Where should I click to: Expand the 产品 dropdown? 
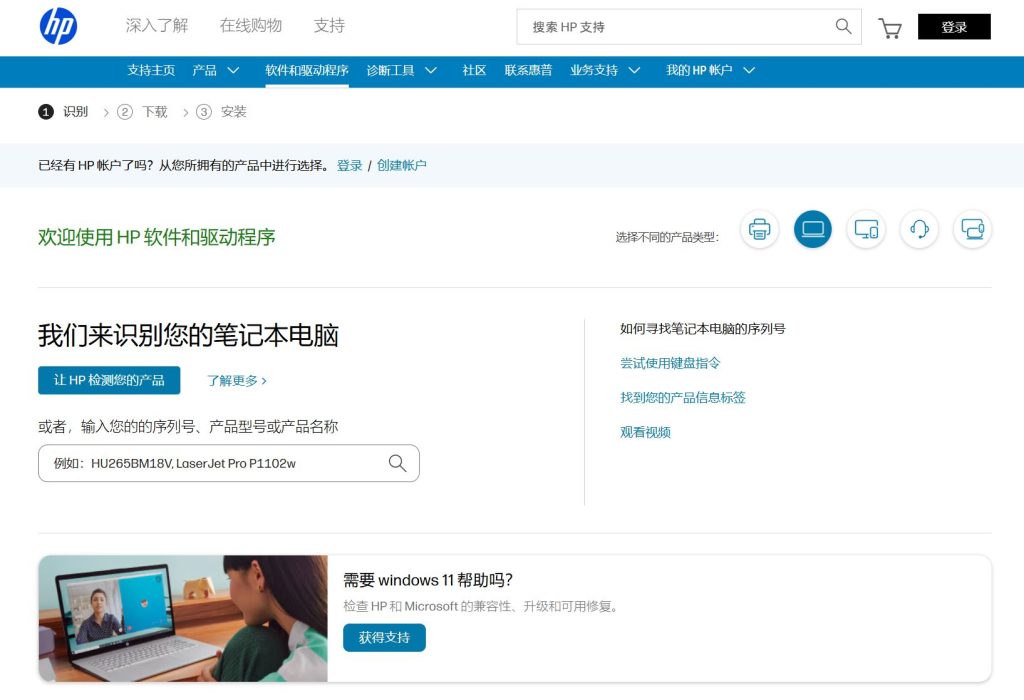point(216,71)
